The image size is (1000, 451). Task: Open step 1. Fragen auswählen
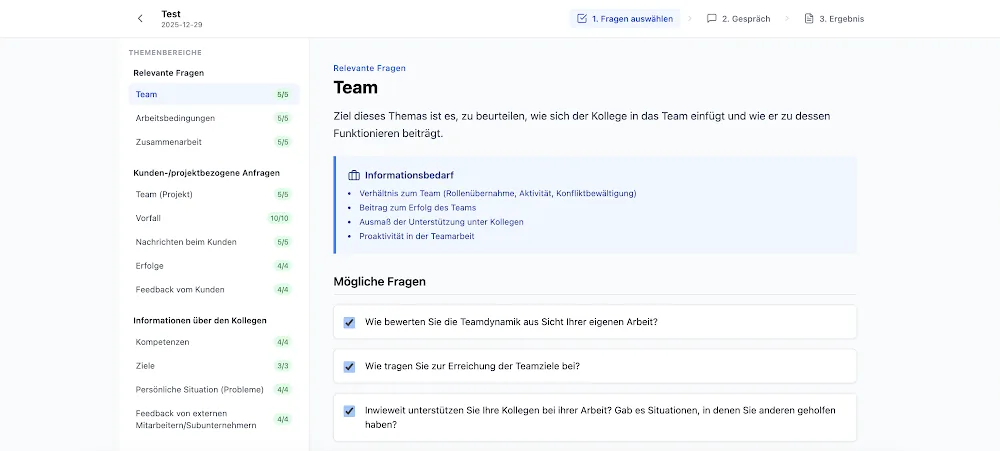click(625, 18)
